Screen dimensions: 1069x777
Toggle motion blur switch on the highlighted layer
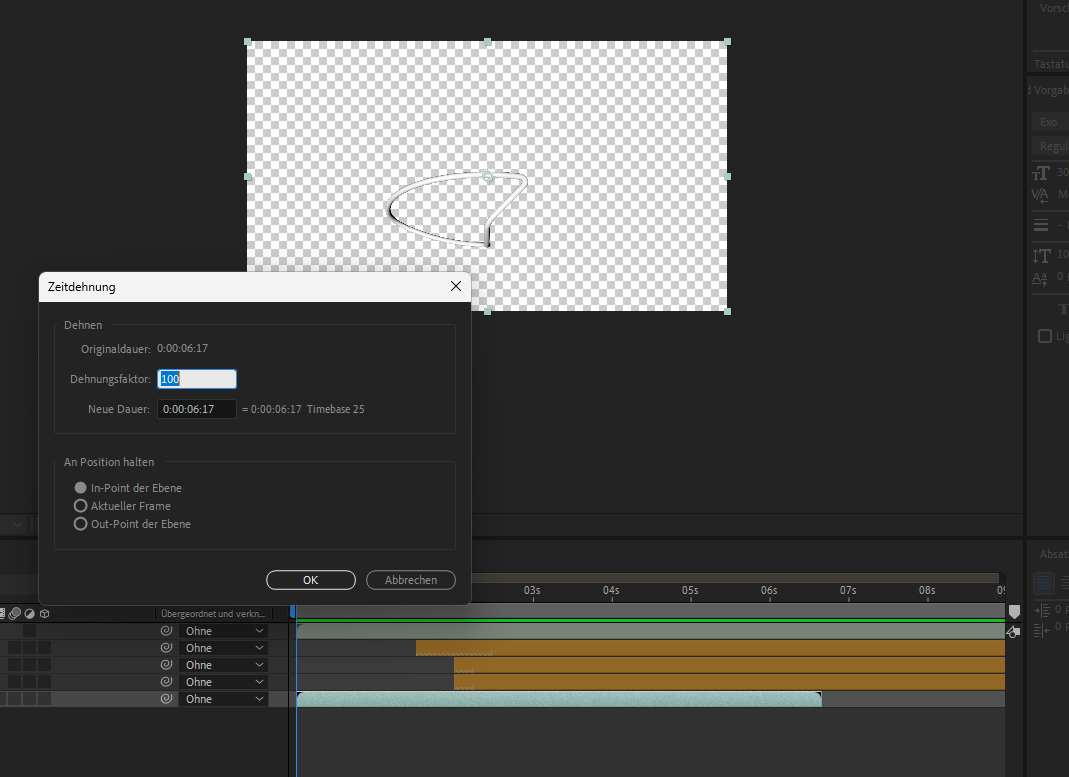pos(14,699)
